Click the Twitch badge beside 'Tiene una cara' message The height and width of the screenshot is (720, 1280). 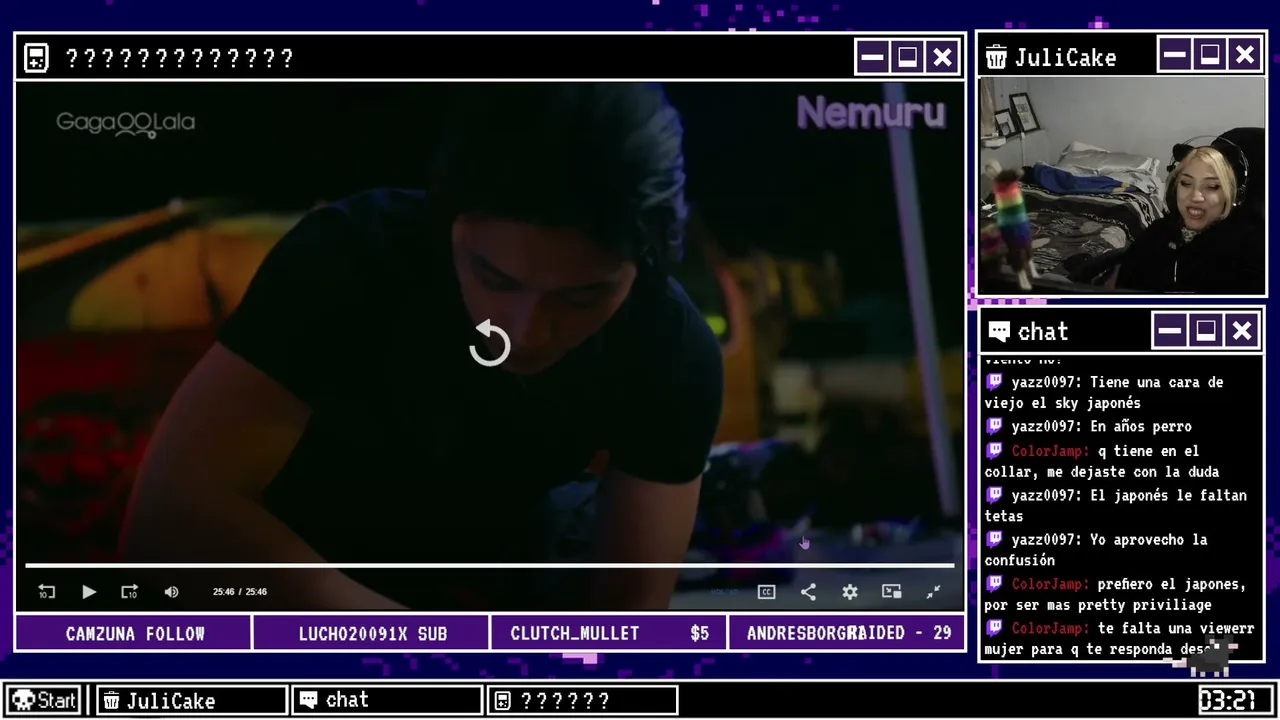click(x=994, y=381)
